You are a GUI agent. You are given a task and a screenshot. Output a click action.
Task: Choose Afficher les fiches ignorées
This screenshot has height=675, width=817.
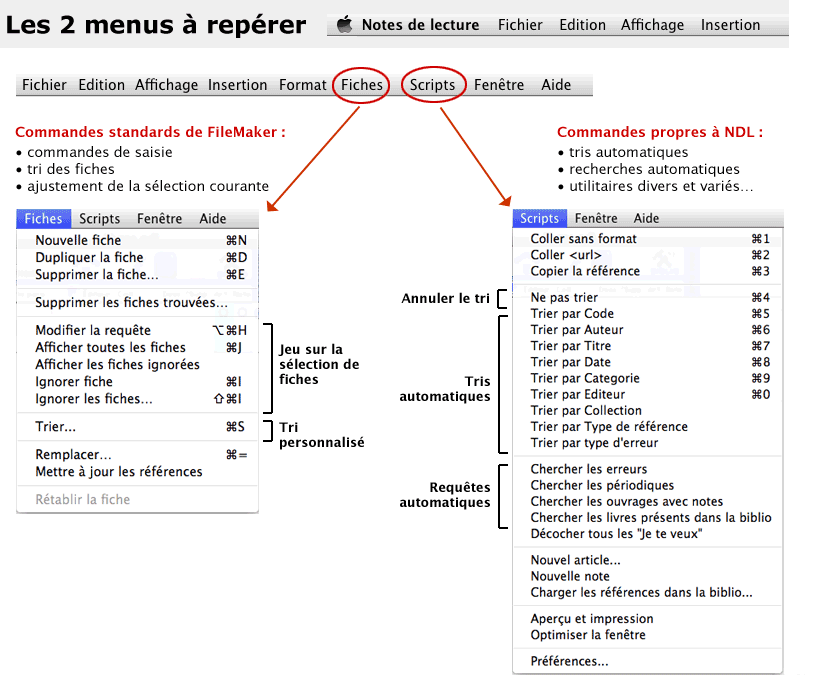click(138, 365)
